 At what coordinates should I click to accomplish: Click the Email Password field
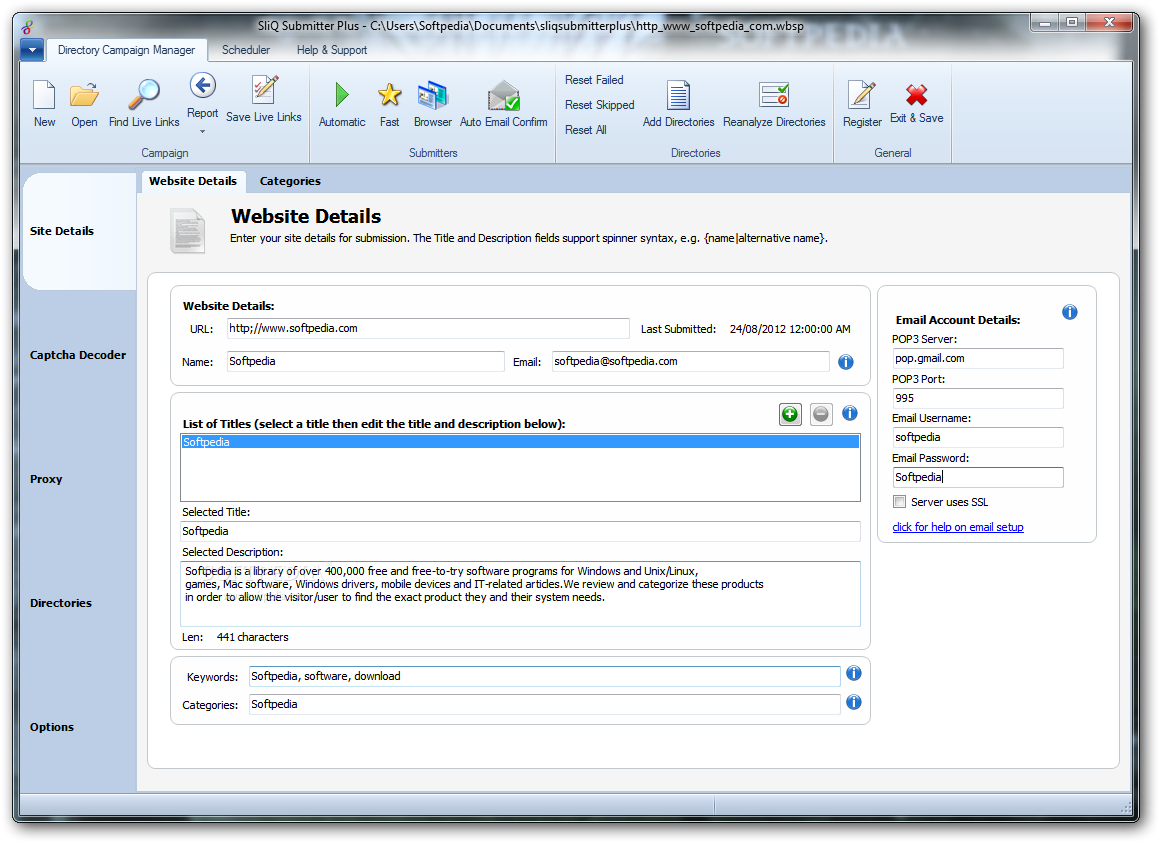[978, 478]
